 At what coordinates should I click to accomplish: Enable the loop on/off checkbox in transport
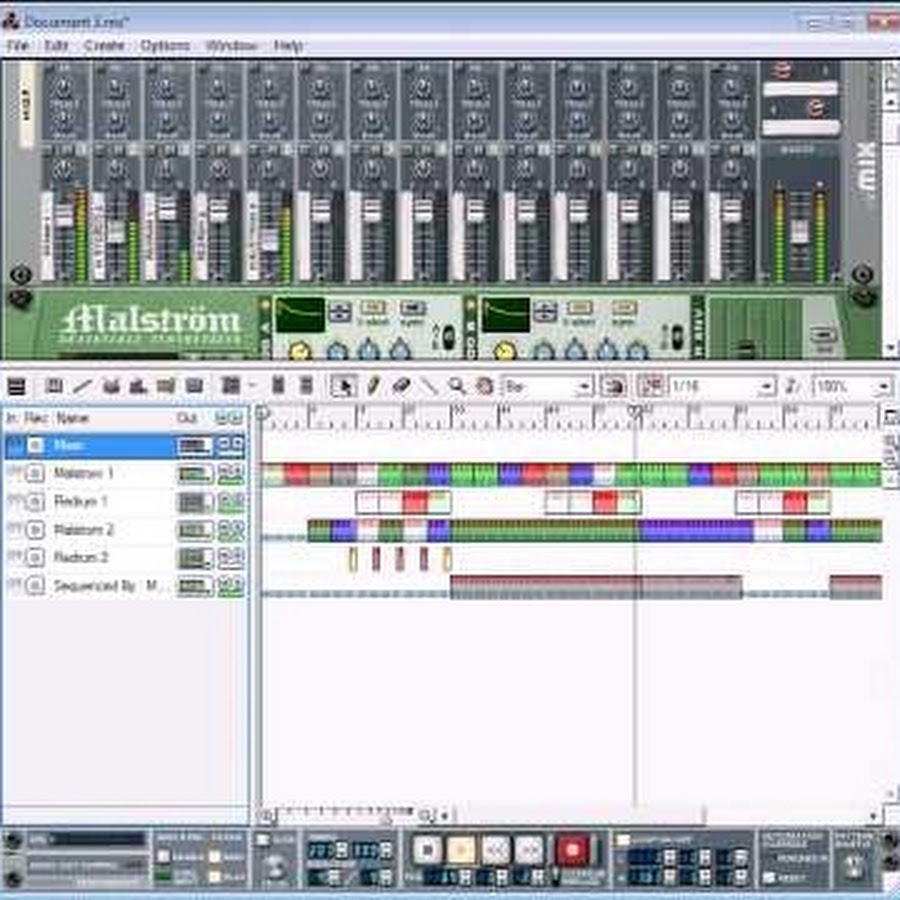pyautogui.click(x=623, y=840)
